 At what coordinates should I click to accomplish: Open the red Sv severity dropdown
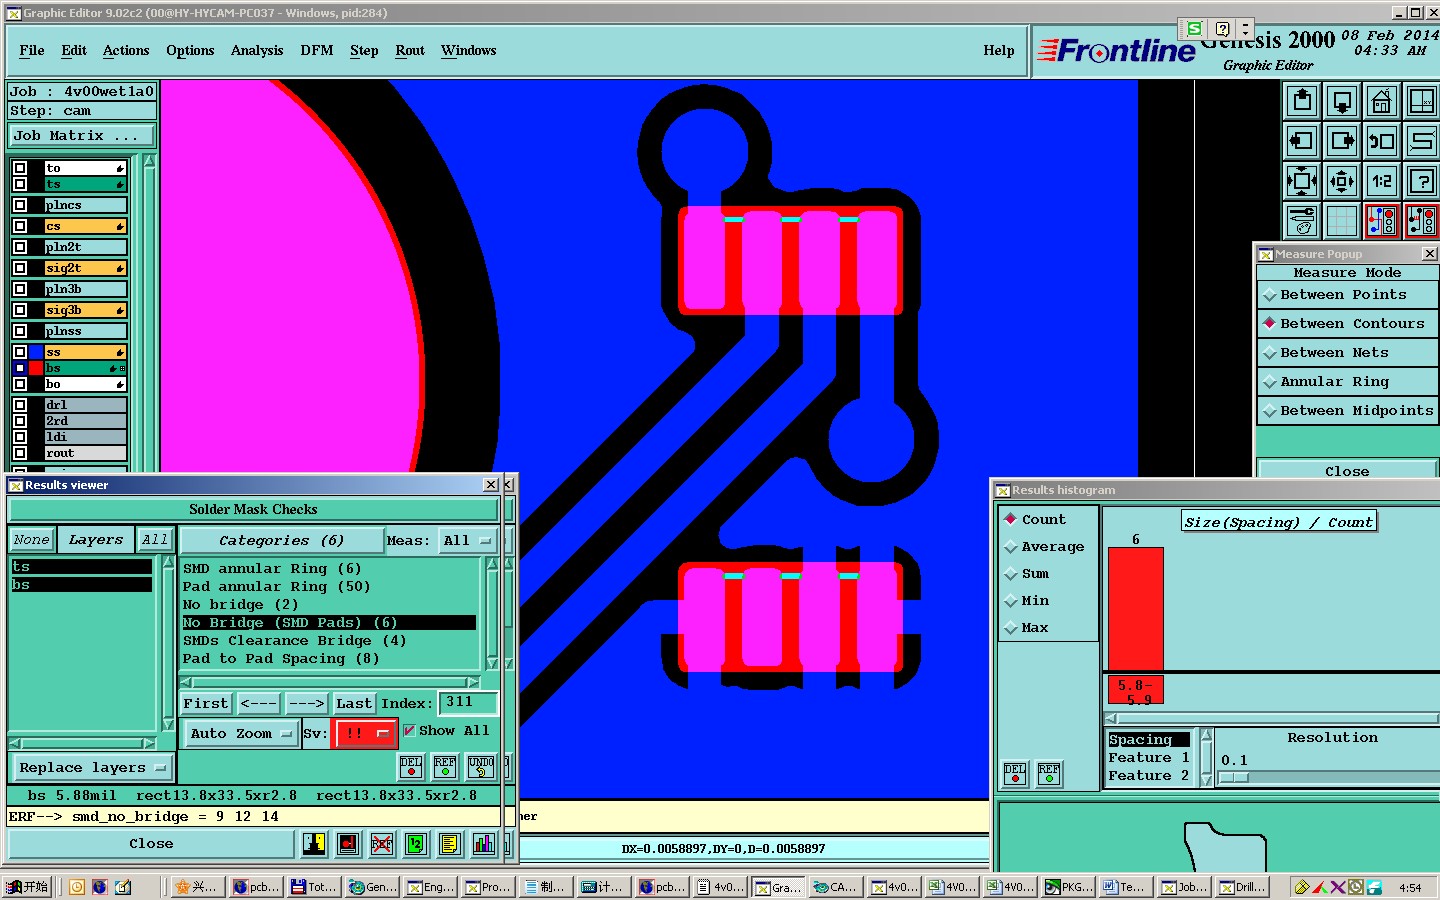[x=365, y=734]
